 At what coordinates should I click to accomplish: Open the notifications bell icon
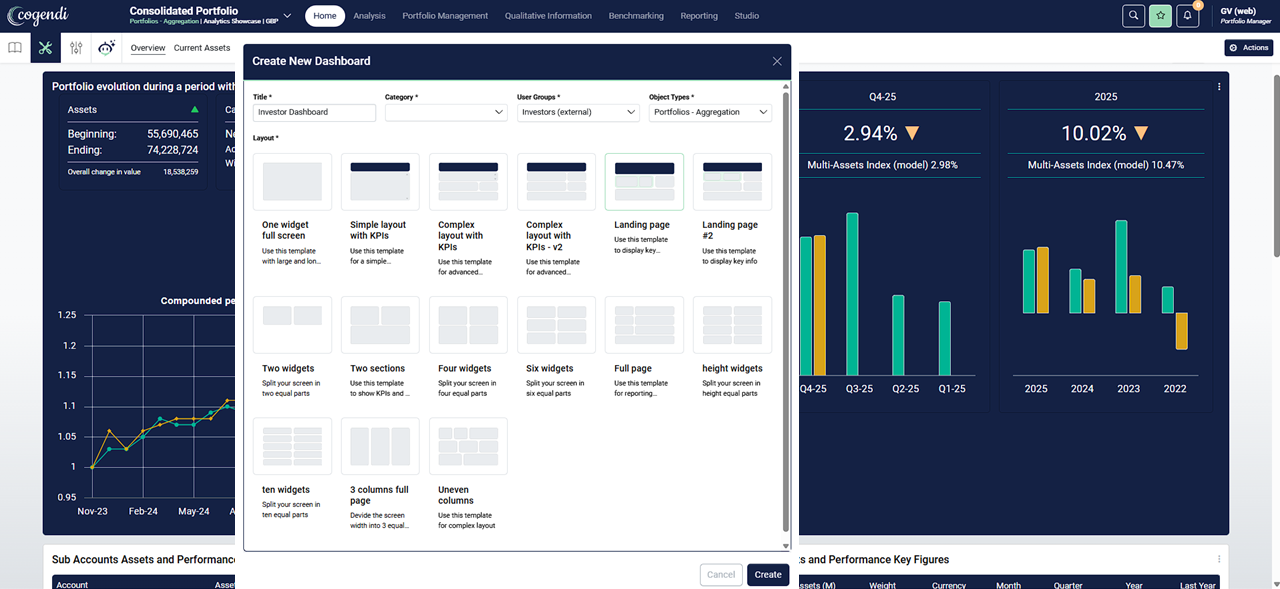(x=1187, y=16)
